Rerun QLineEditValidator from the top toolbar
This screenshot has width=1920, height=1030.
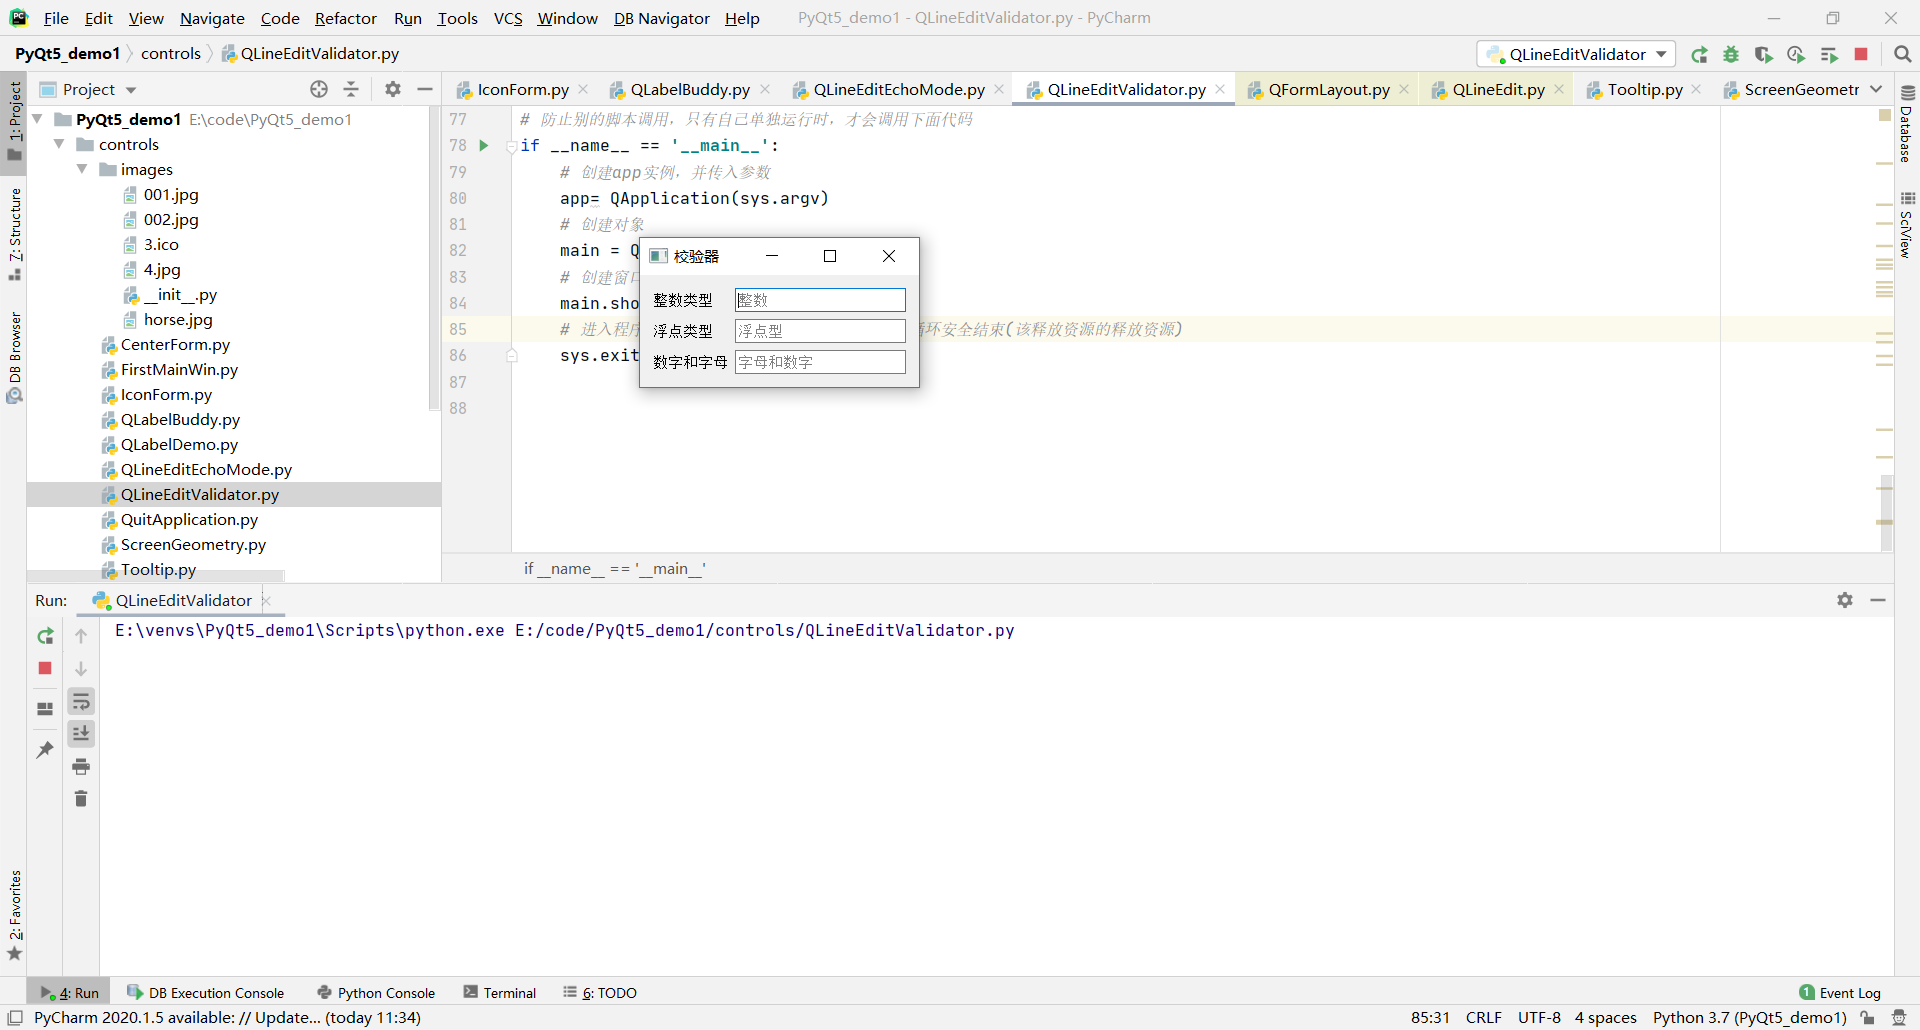pyautogui.click(x=1699, y=54)
